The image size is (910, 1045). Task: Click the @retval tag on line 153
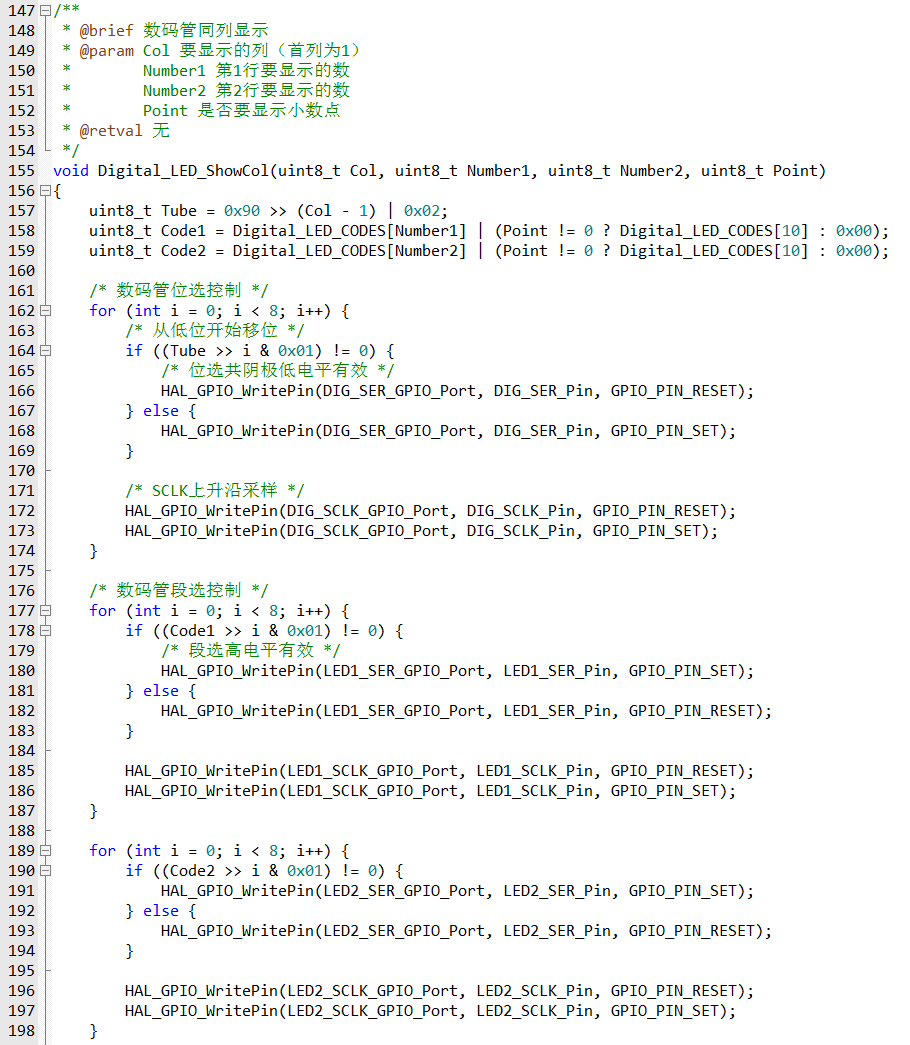[x=111, y=131]
